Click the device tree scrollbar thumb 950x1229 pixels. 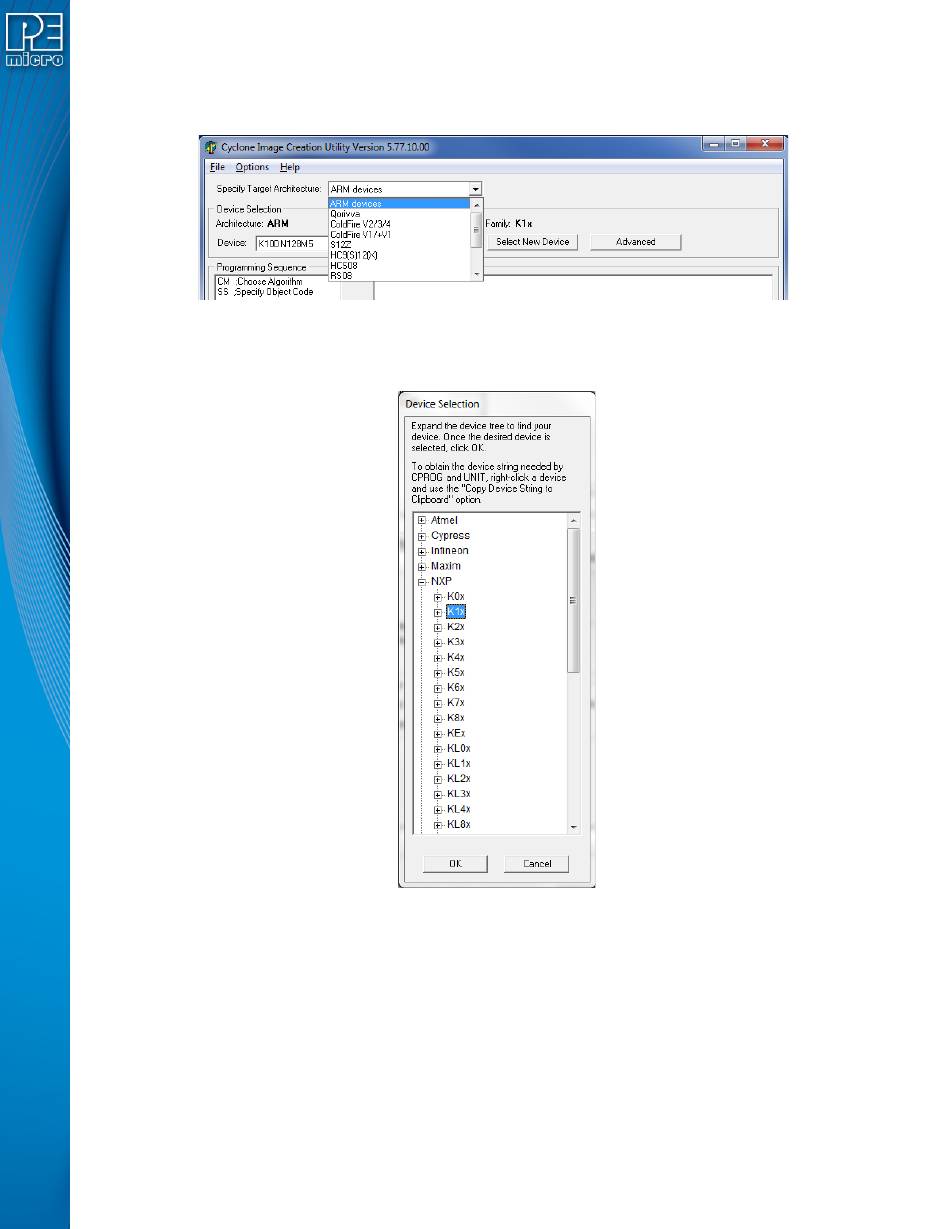pyautogui.click(x=573, y=600)
